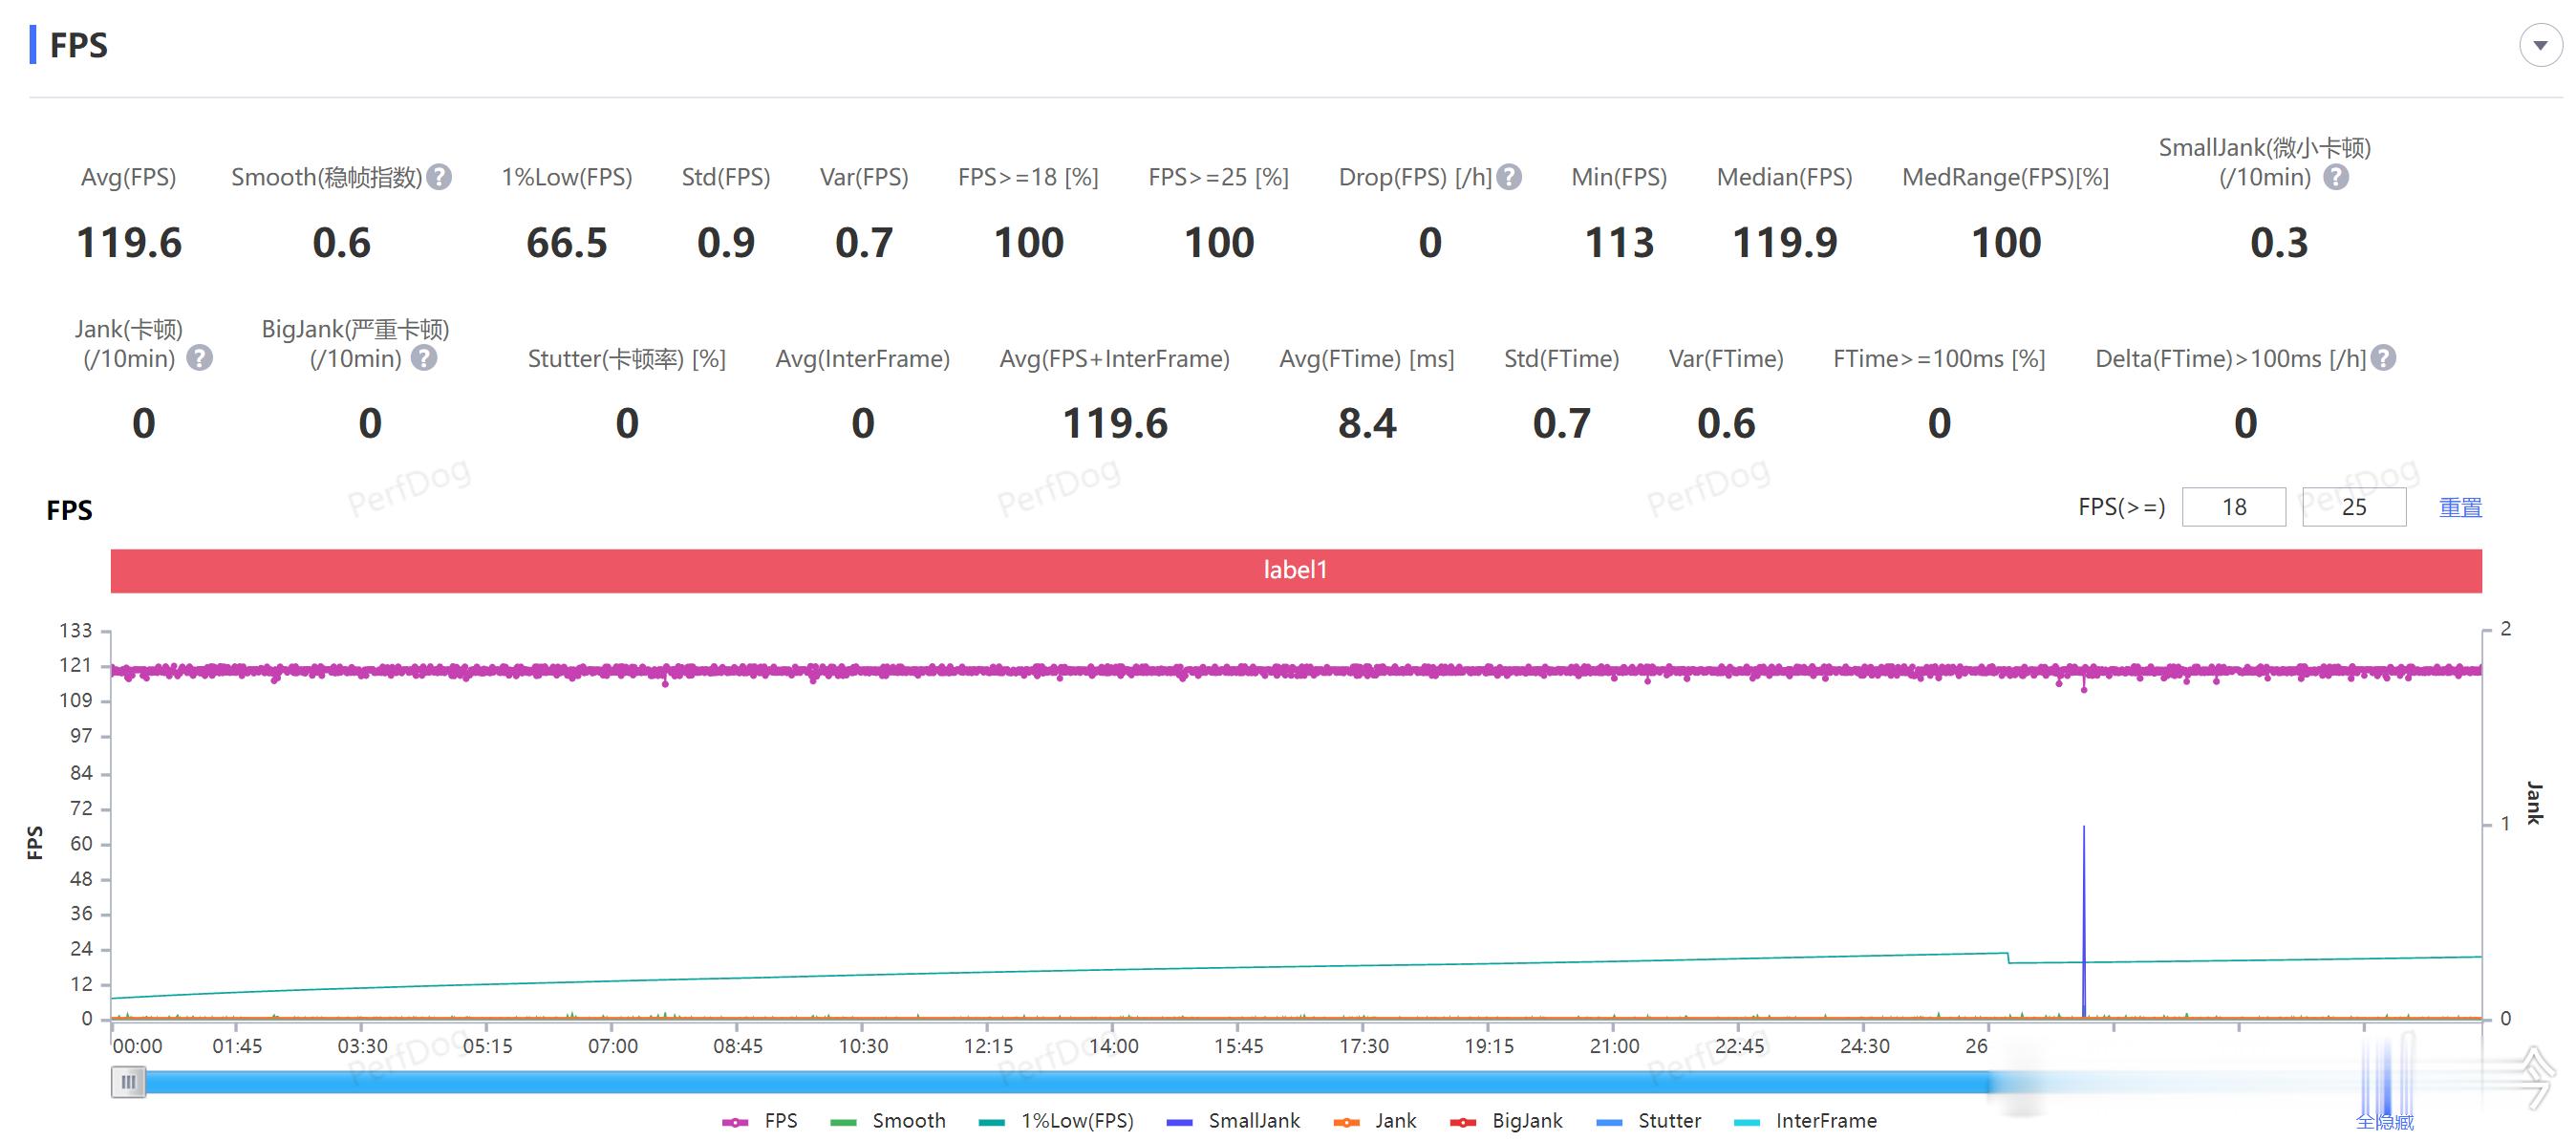Toggle InterFrame series in legend
2576x1141 pixels.
click(x=1825, y=1121)
